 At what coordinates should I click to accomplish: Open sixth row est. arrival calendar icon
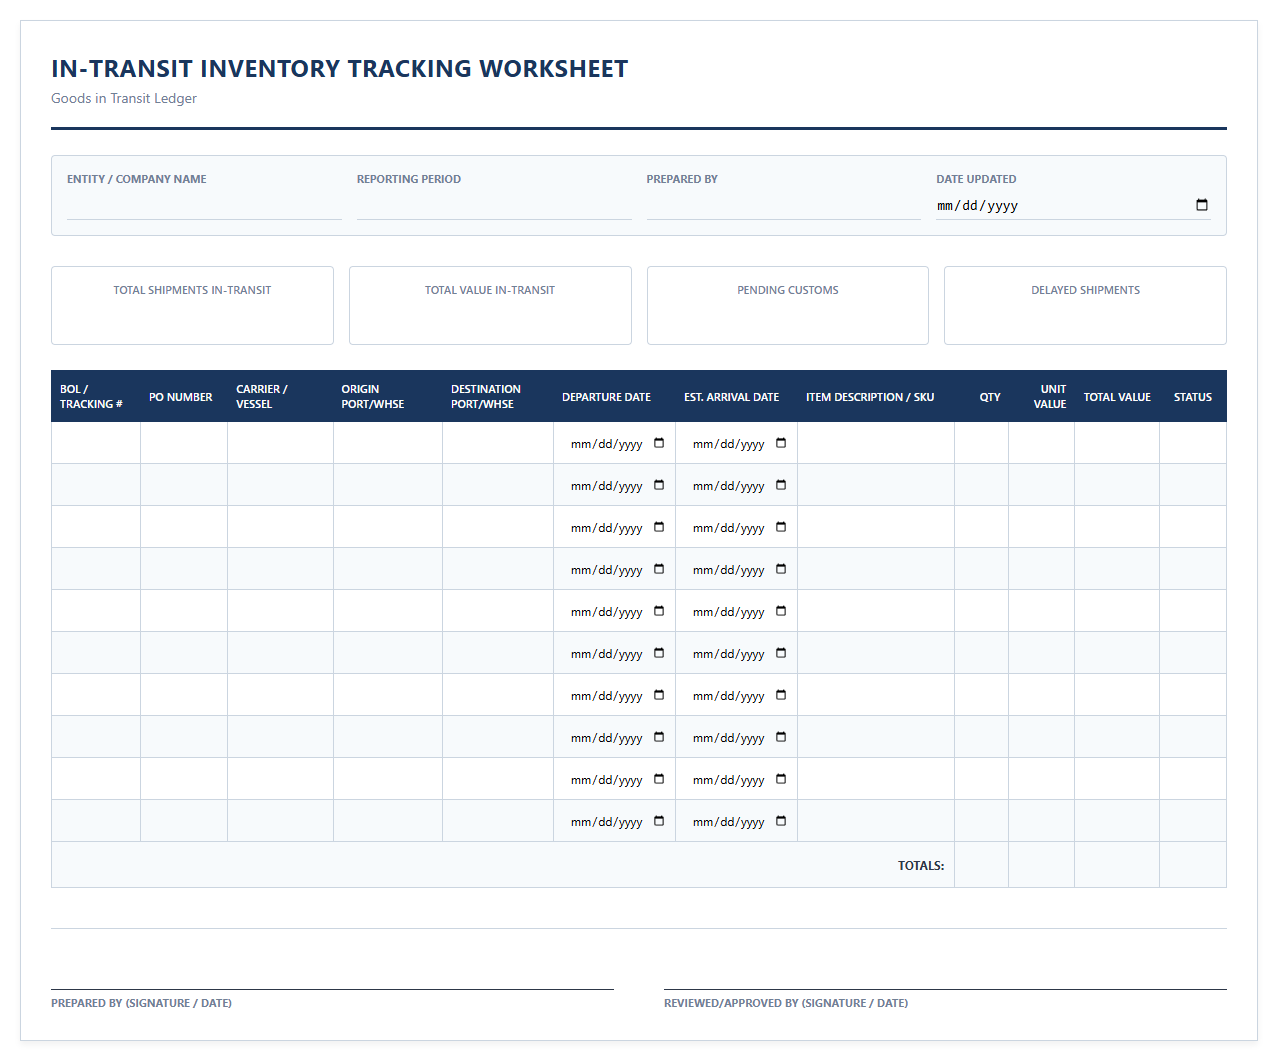pos(781,653)
